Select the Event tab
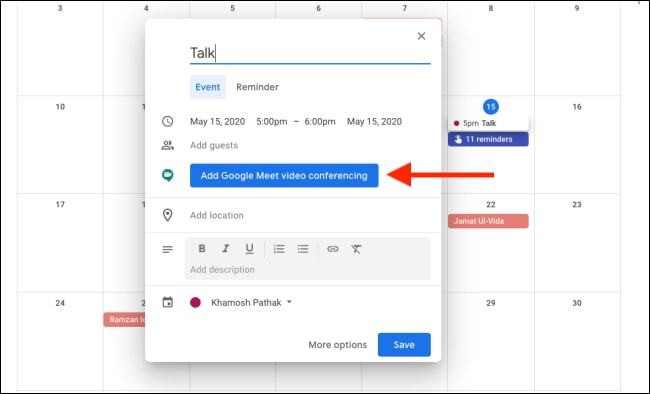This screenshot has height=394, width=650. pyautogui.click(x=208, y=87)
